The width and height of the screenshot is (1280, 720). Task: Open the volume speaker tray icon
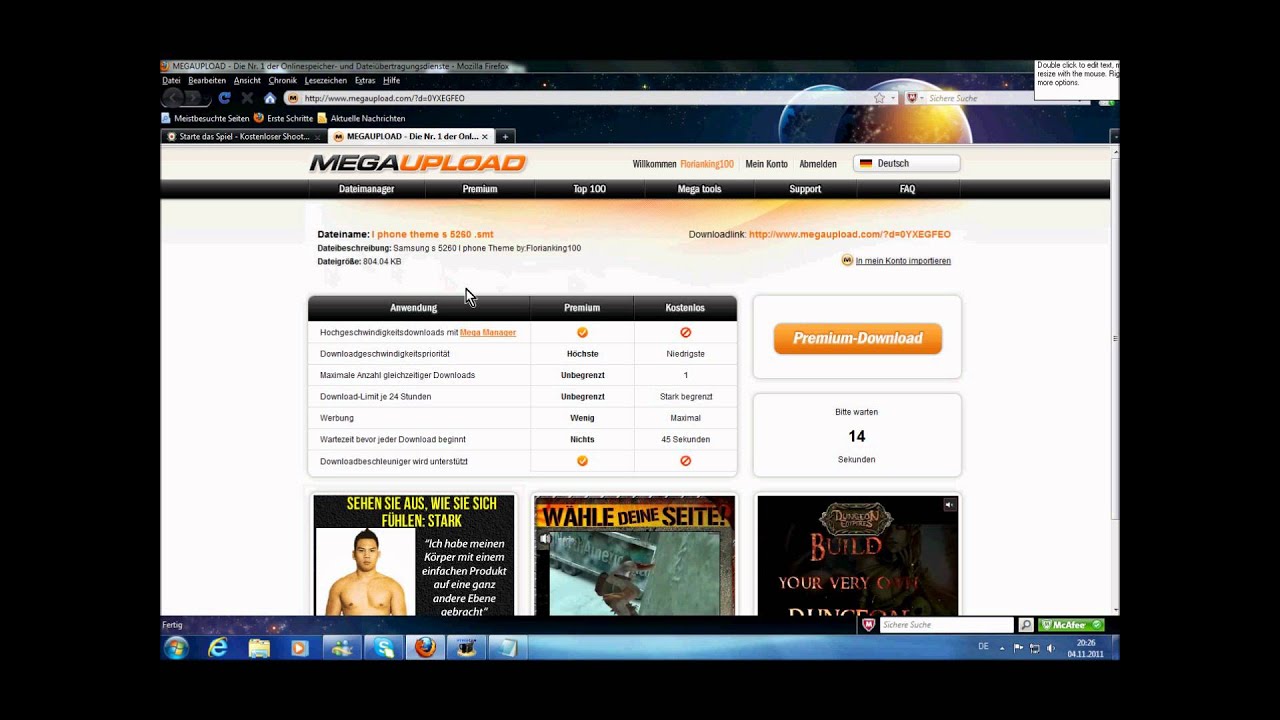click(x=1050, y=648)
